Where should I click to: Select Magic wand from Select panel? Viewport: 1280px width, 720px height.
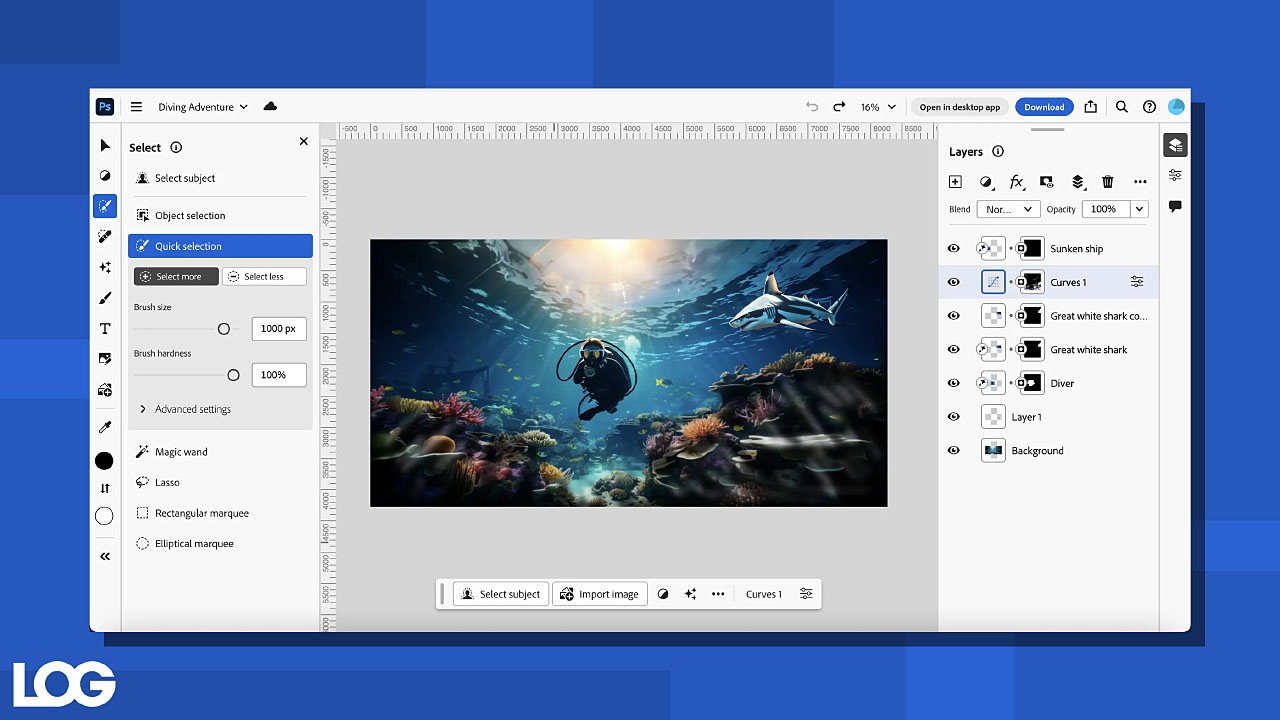181,452
